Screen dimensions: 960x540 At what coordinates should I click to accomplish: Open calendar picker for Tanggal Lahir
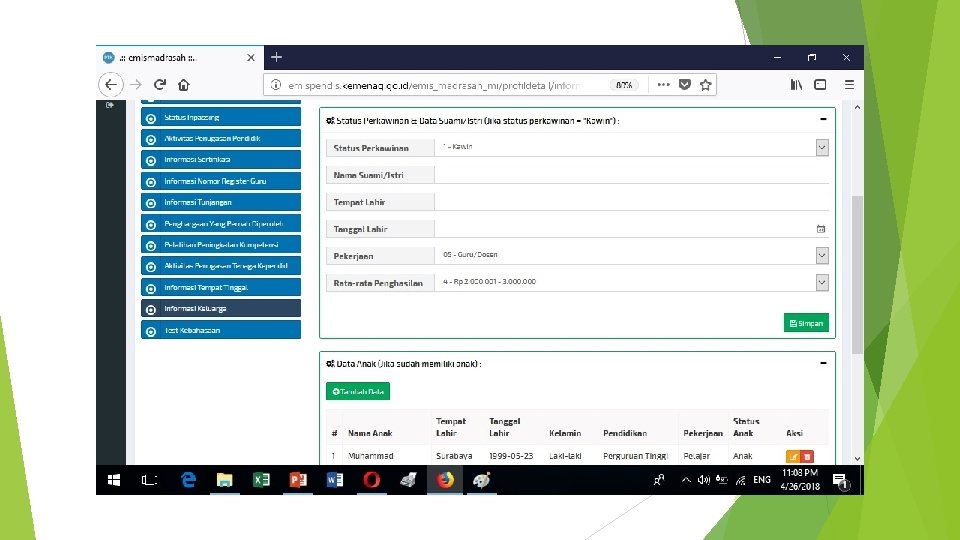click(x=821, y=229)
